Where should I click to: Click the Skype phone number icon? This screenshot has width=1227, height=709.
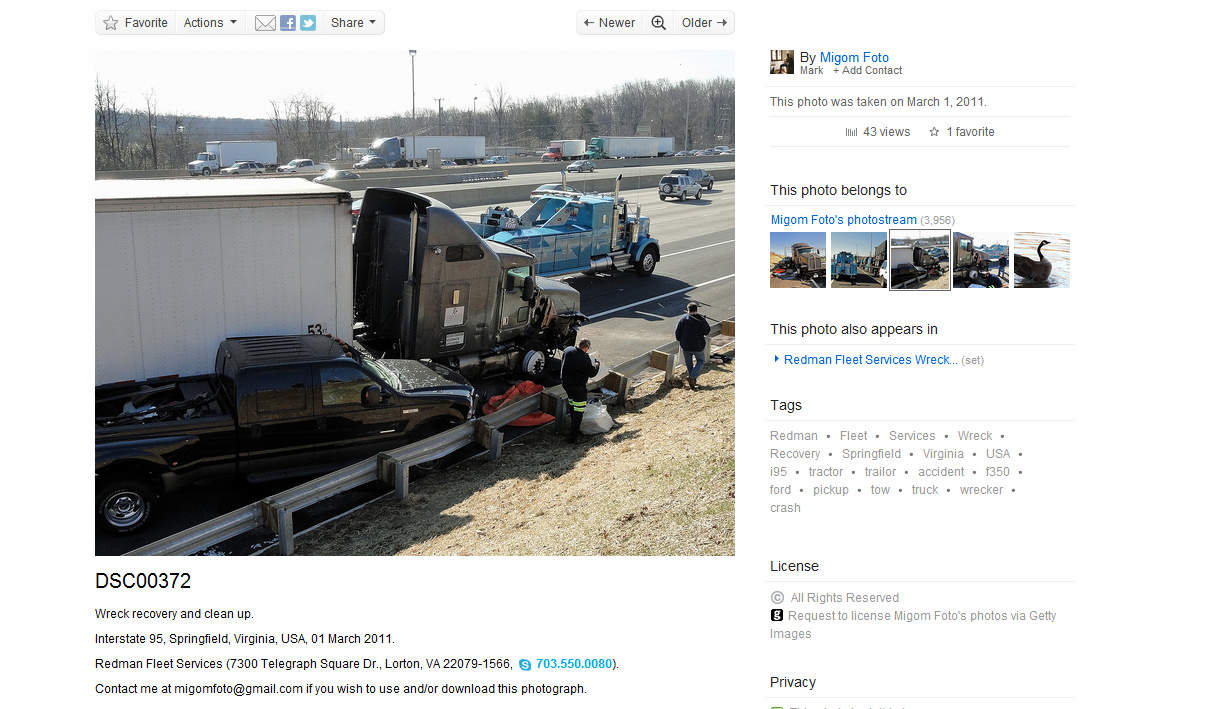pyautogui.click(x=525, y=664)
